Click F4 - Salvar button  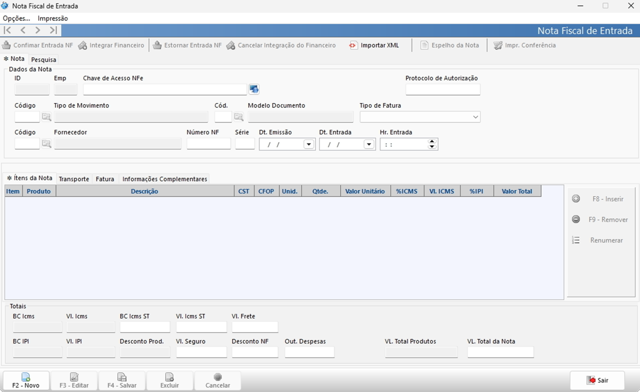(x=122, y=381)
